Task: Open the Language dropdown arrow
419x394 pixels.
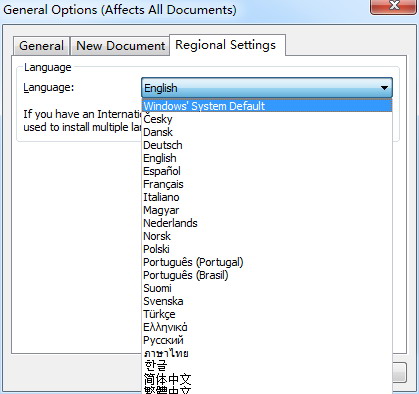Action: point(384,88)
